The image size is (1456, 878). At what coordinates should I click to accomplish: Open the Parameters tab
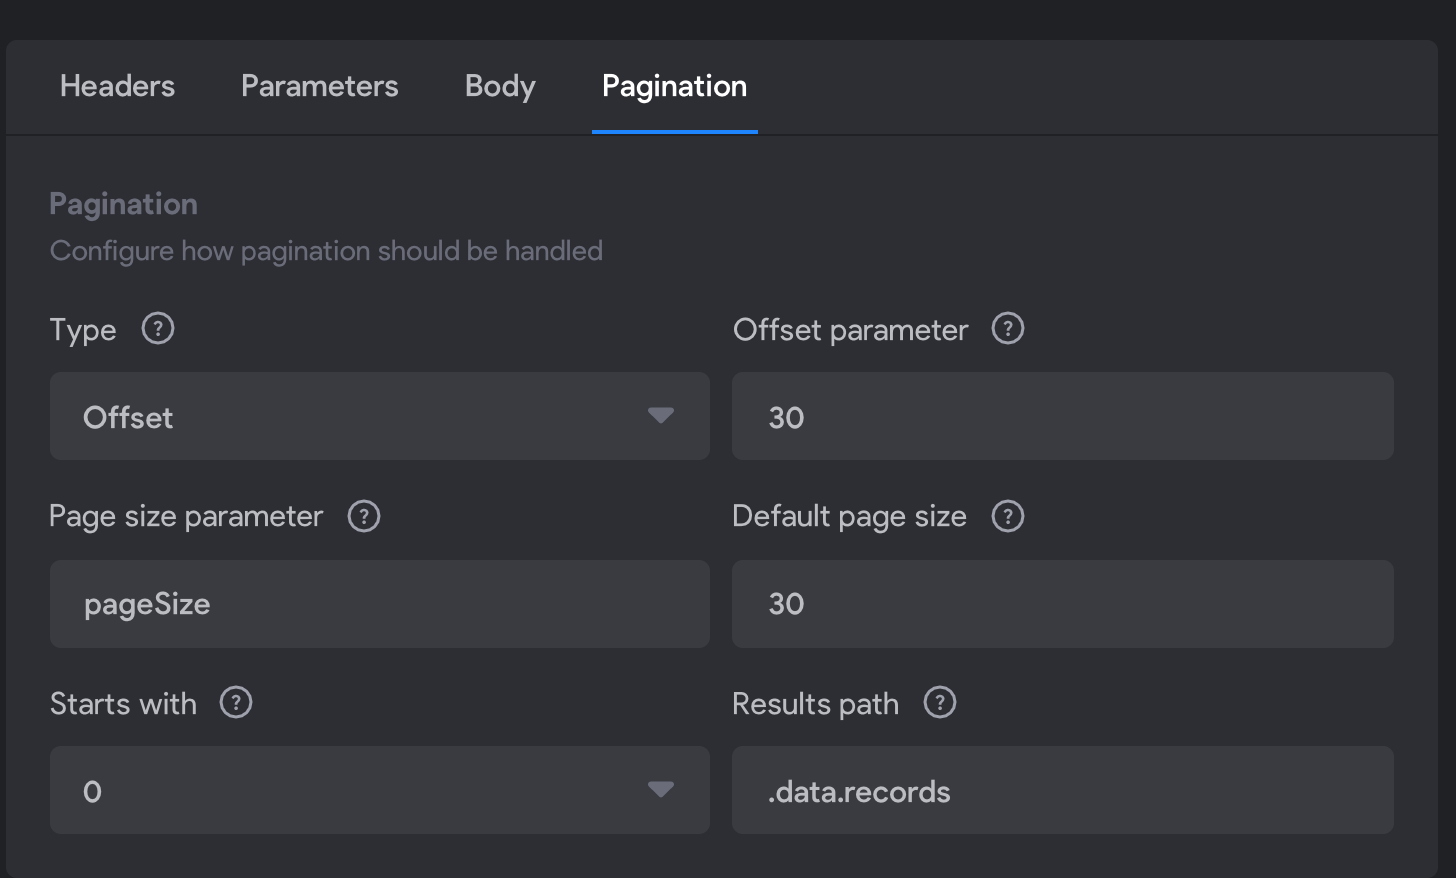pos(320,86)
